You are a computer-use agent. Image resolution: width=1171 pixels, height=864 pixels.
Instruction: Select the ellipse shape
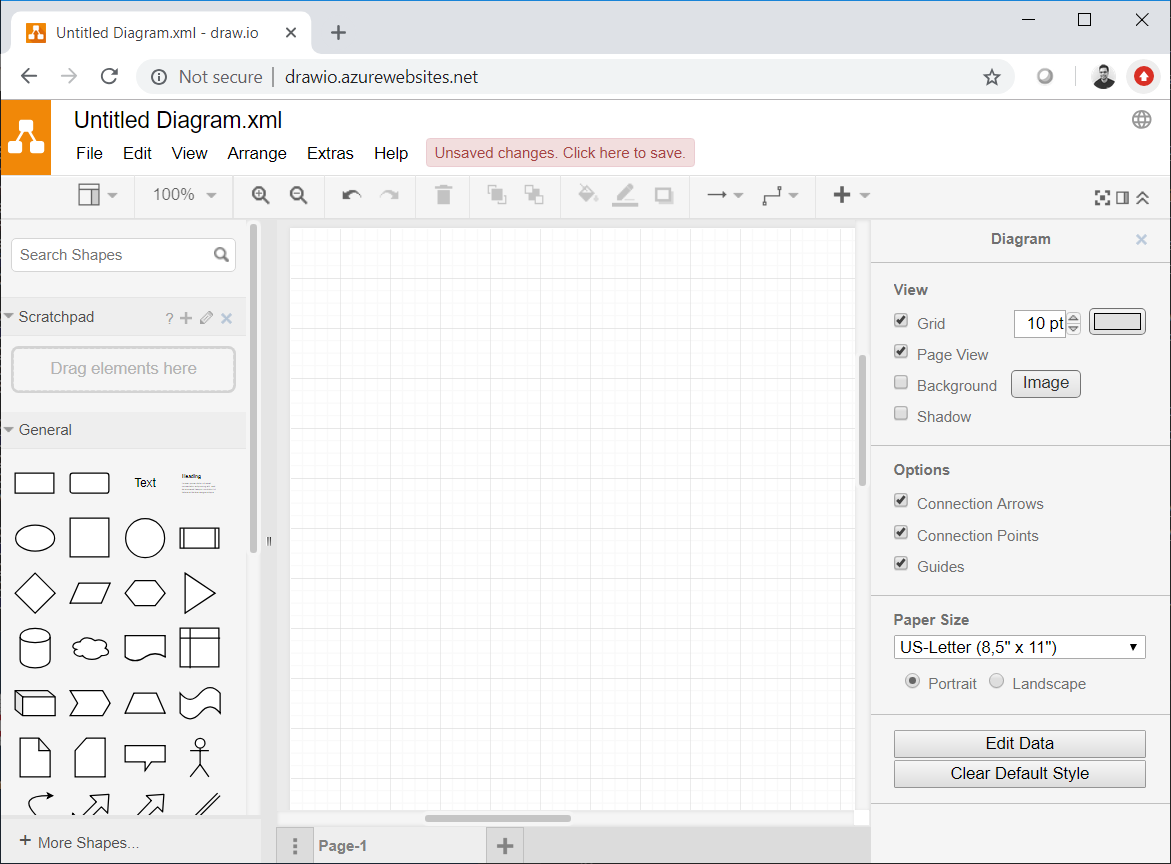tap(35, 538)
